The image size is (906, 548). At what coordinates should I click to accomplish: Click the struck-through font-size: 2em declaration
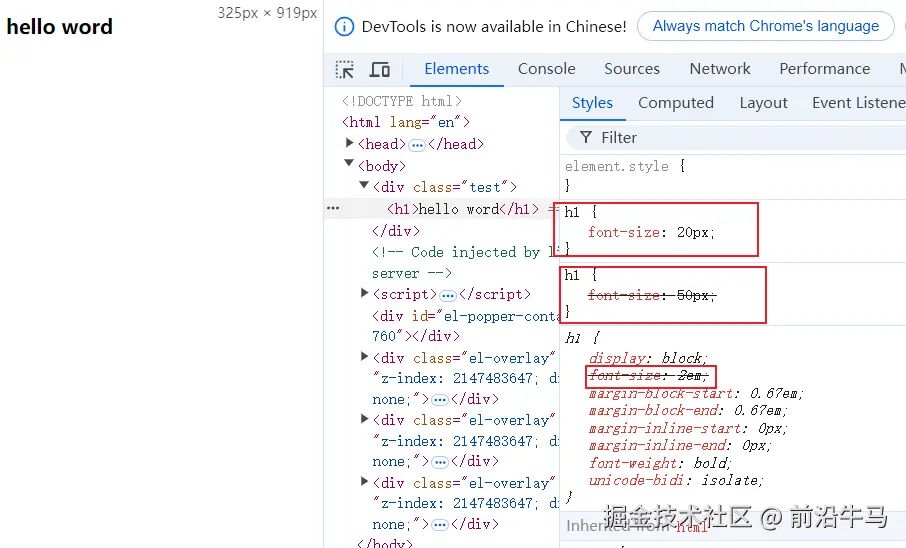(648, 376)
